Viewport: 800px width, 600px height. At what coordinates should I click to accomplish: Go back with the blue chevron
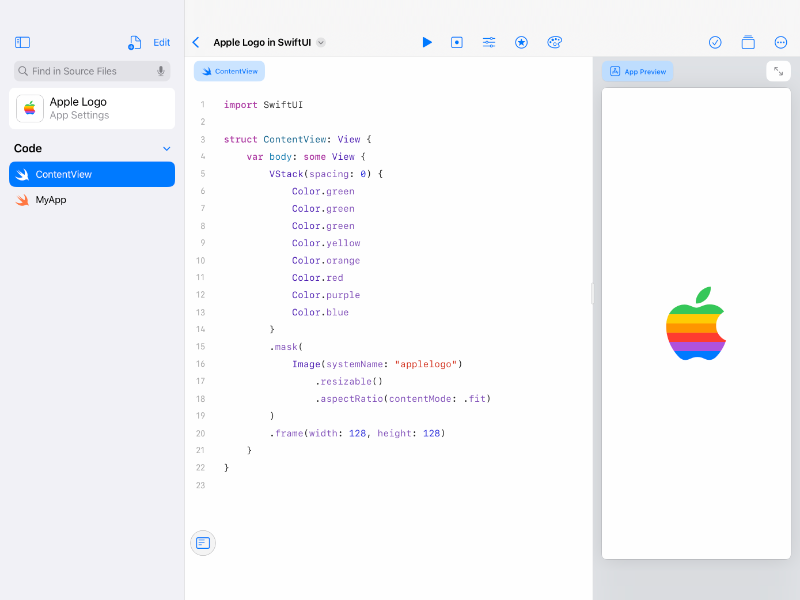pos(196,42)
